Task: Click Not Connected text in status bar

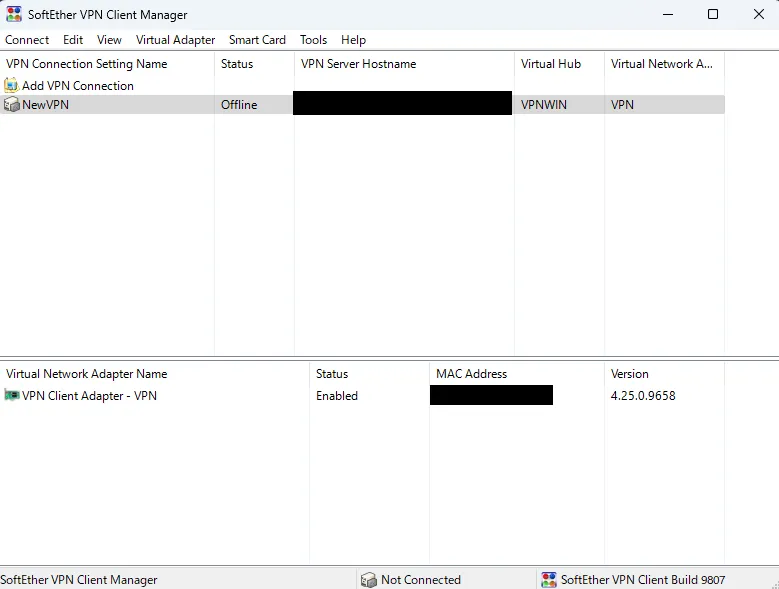Action: coord(421,580)
